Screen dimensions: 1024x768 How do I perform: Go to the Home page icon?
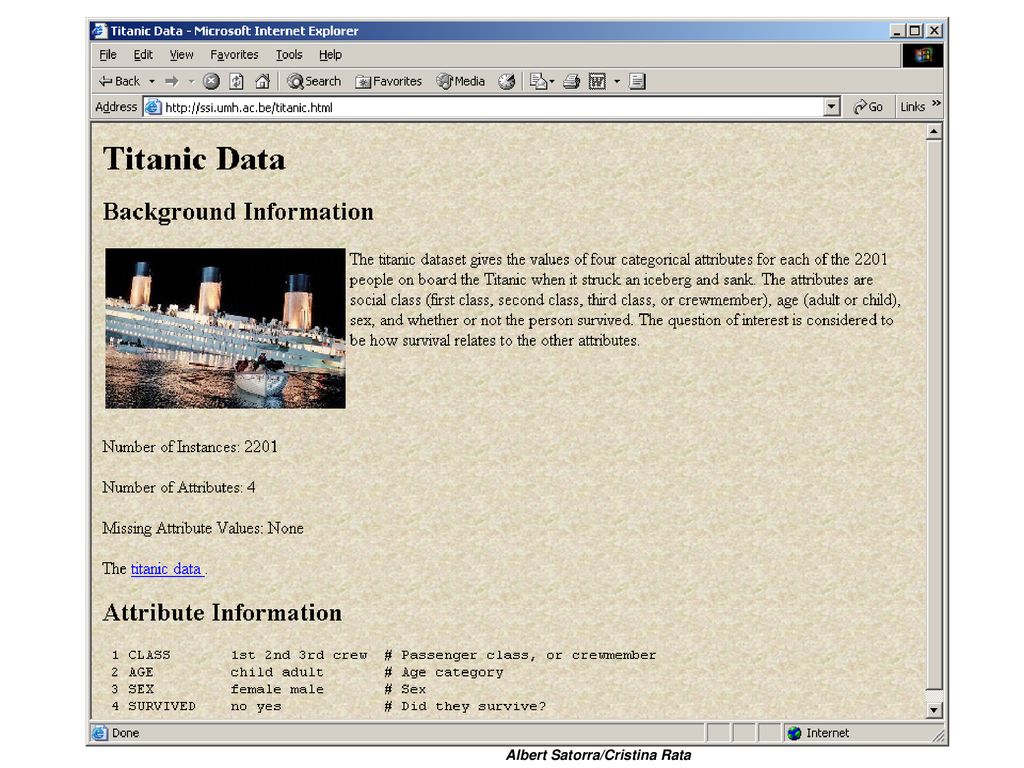click(263, 81)
